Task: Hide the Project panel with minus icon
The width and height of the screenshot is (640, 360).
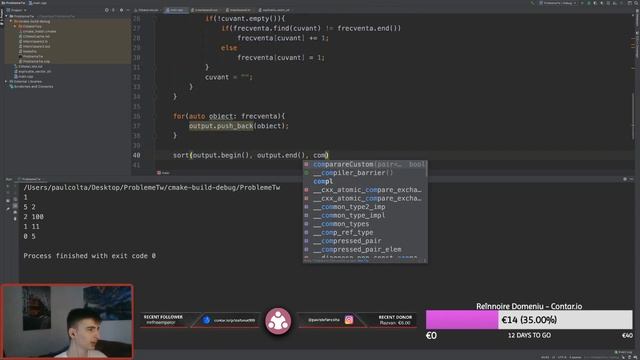Action: pyautogui.click(x=128, y=10)
